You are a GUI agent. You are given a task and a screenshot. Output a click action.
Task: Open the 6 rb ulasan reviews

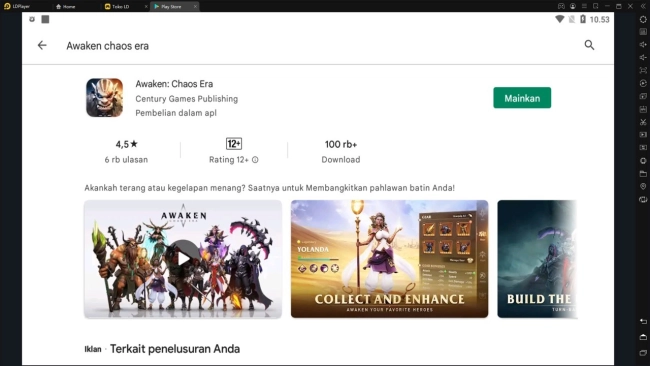126,160
